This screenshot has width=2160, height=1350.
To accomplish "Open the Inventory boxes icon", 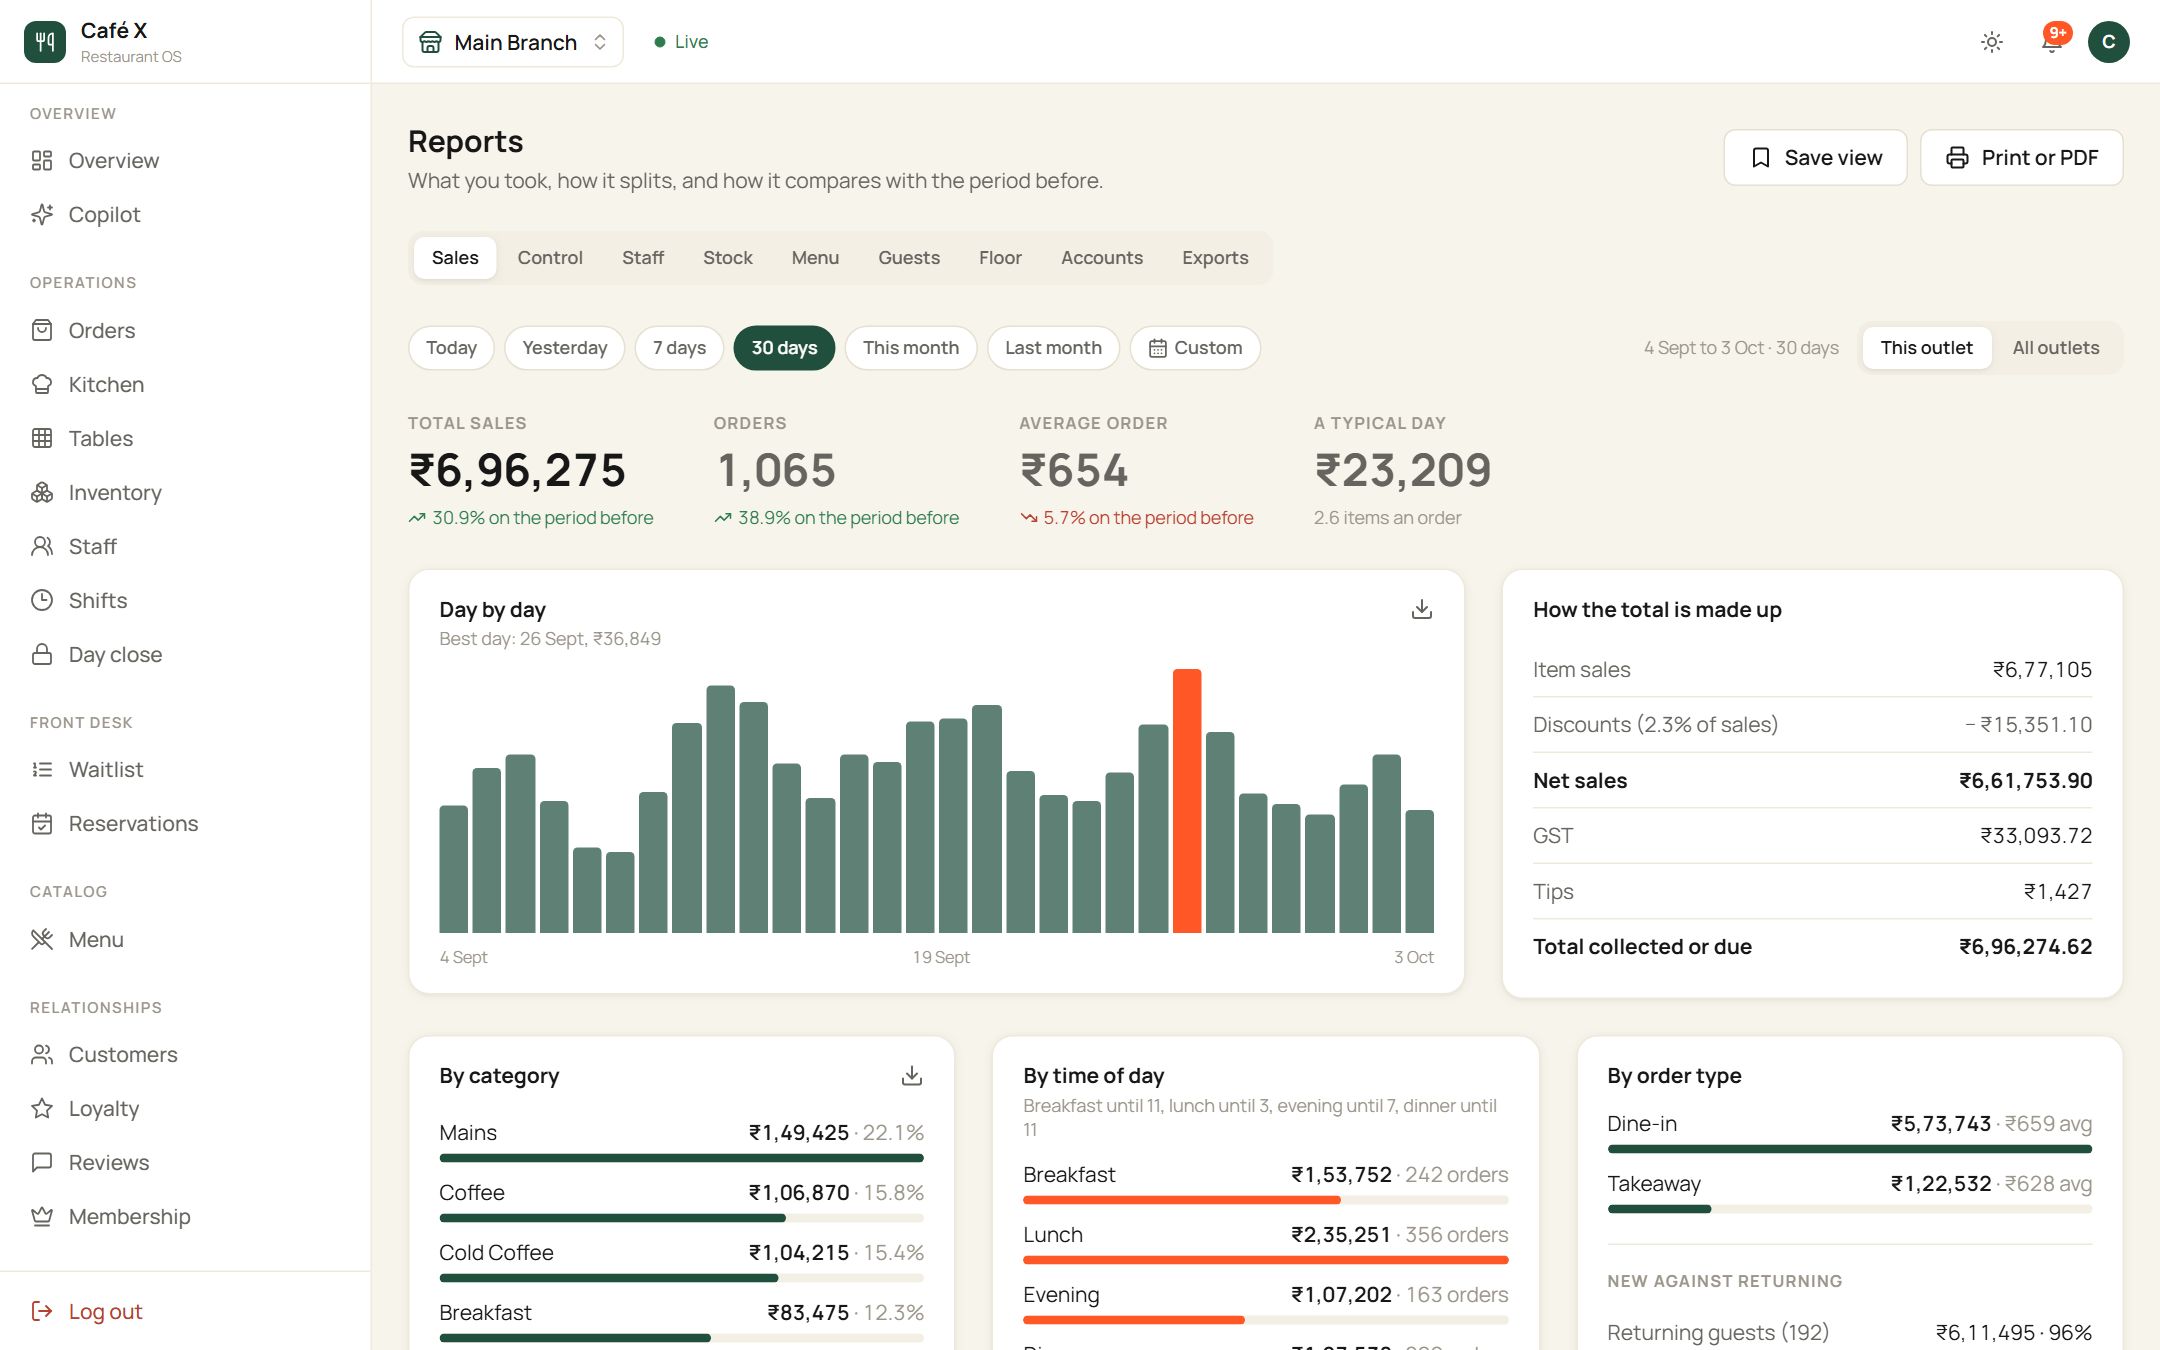I will (42, 493).
